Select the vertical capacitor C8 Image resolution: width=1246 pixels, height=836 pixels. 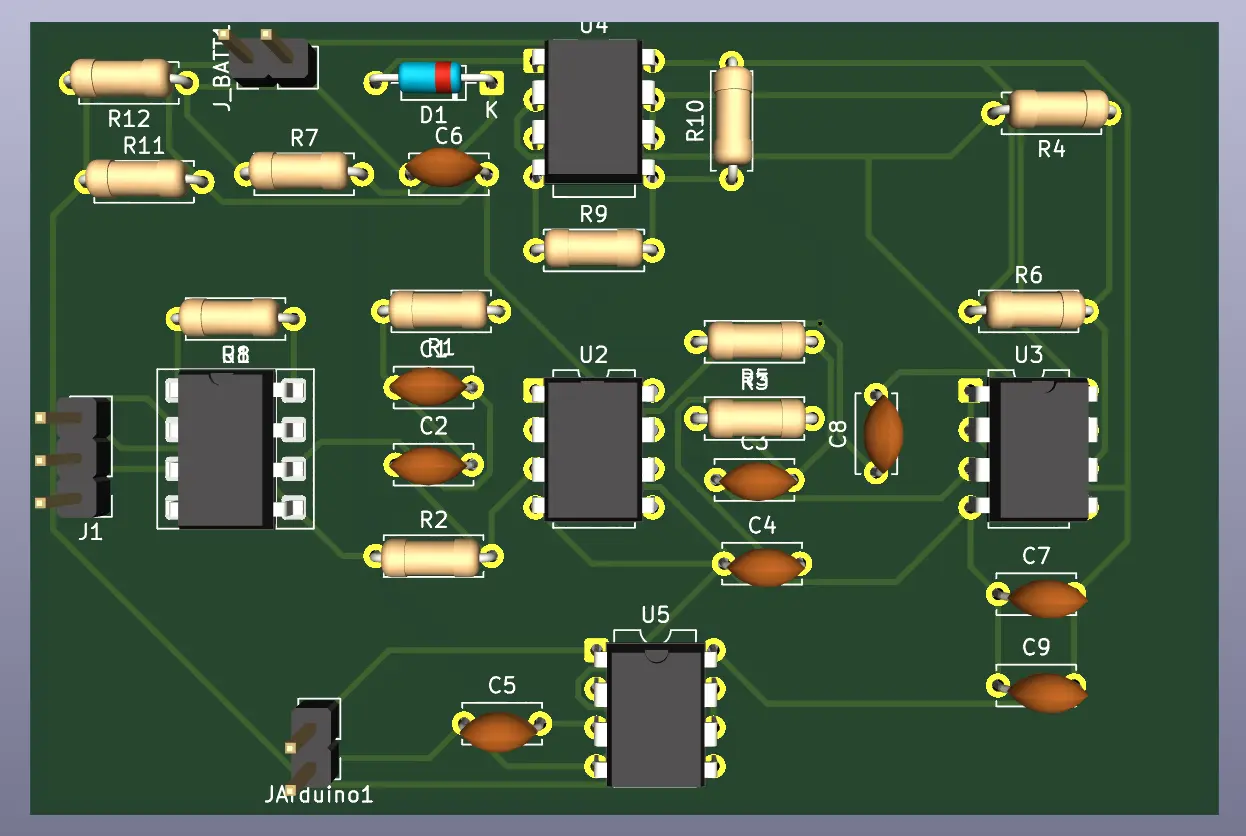pyautogui.click(x=883, y=432)
